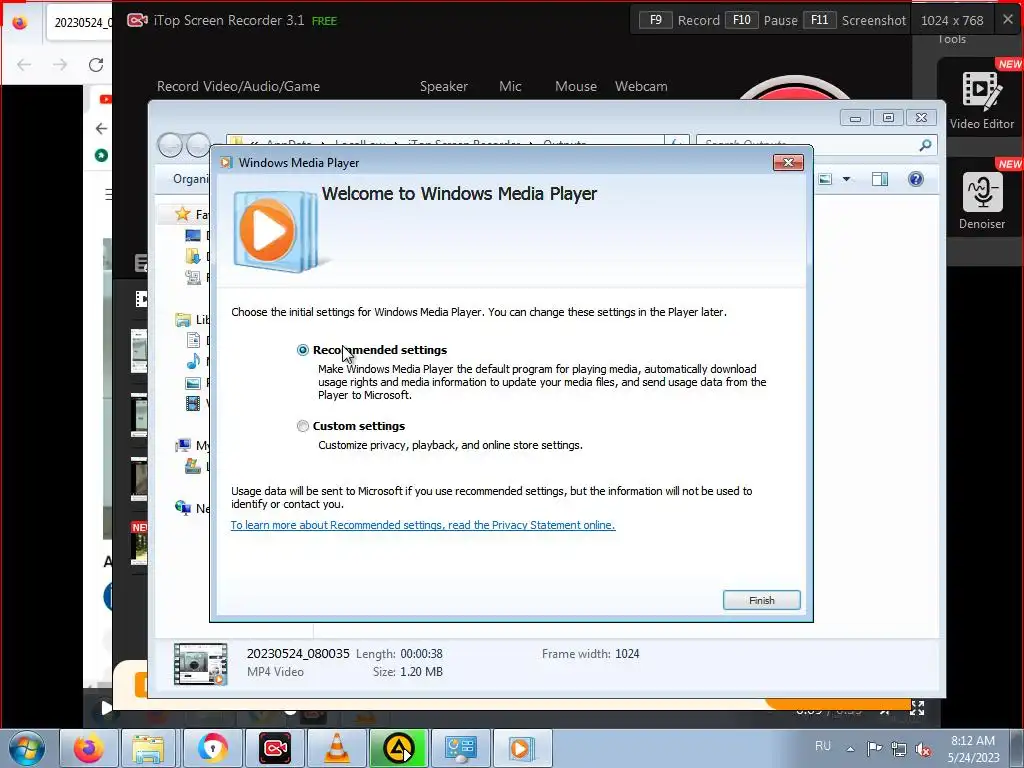Viewport: 1024px width, 768px height.
Task: Click the Explorer search magnifier icon
Action: coord(925,145)
